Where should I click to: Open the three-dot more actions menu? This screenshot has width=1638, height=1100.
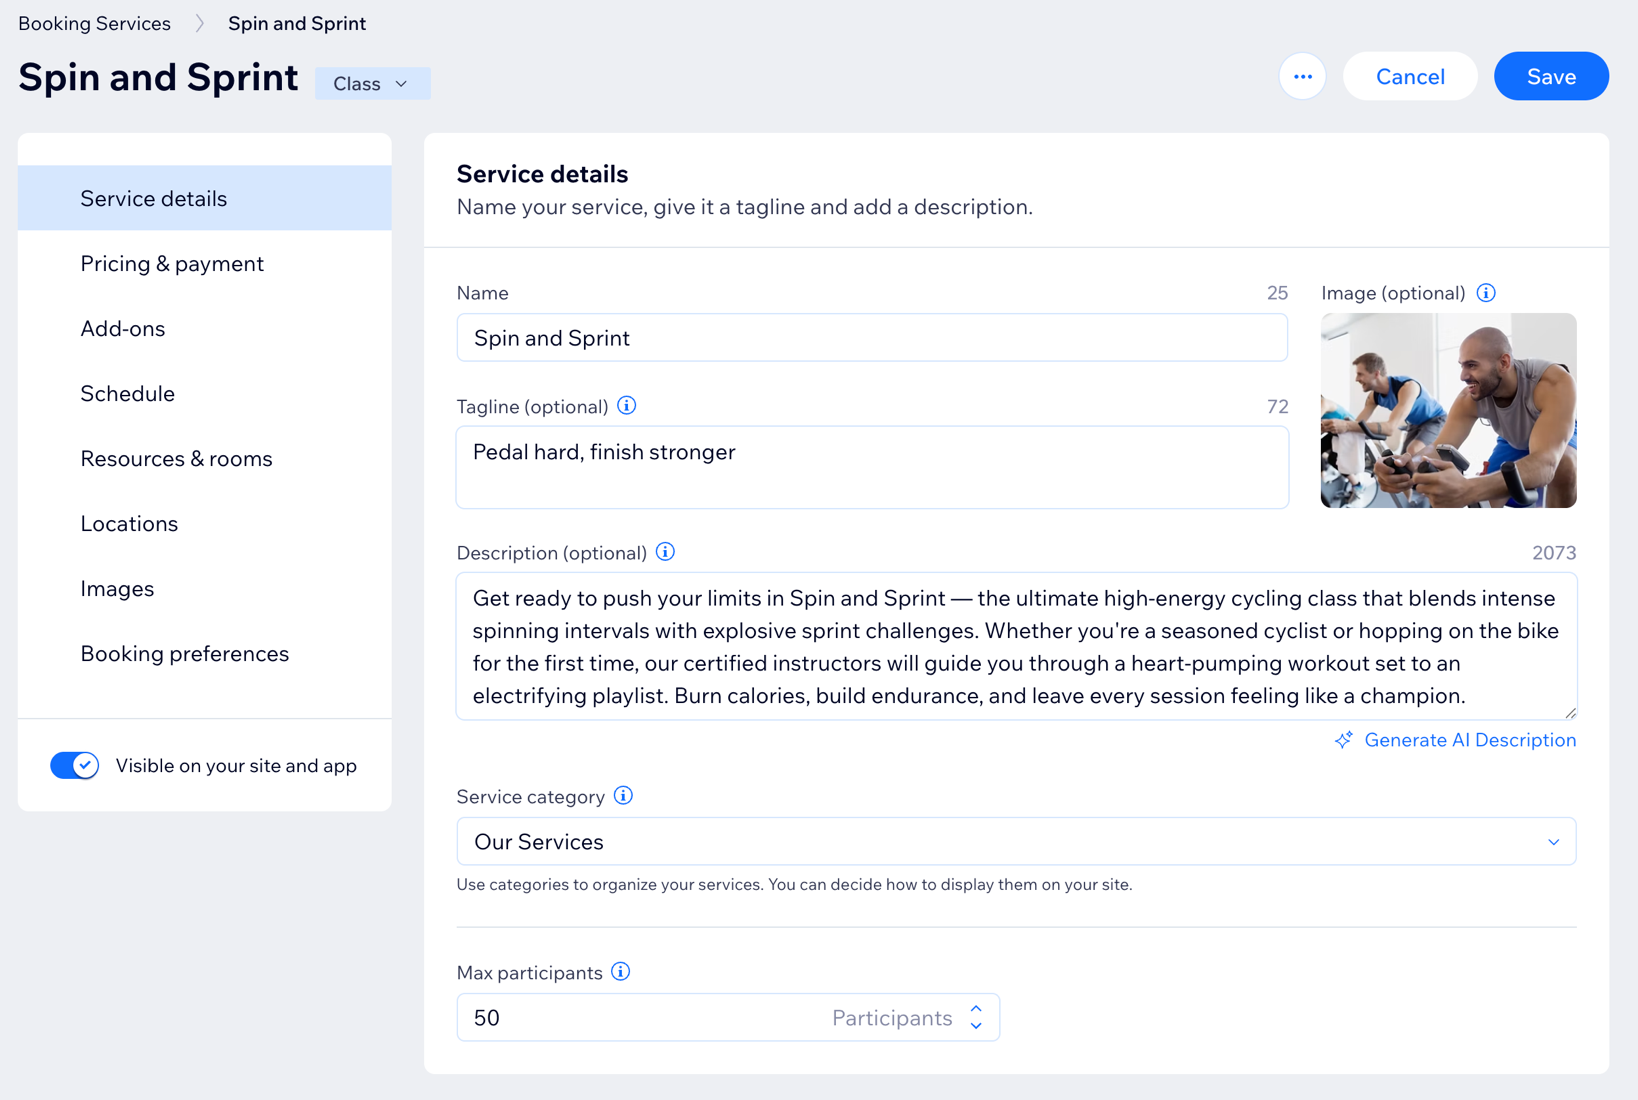click(x=1302, y=76)
